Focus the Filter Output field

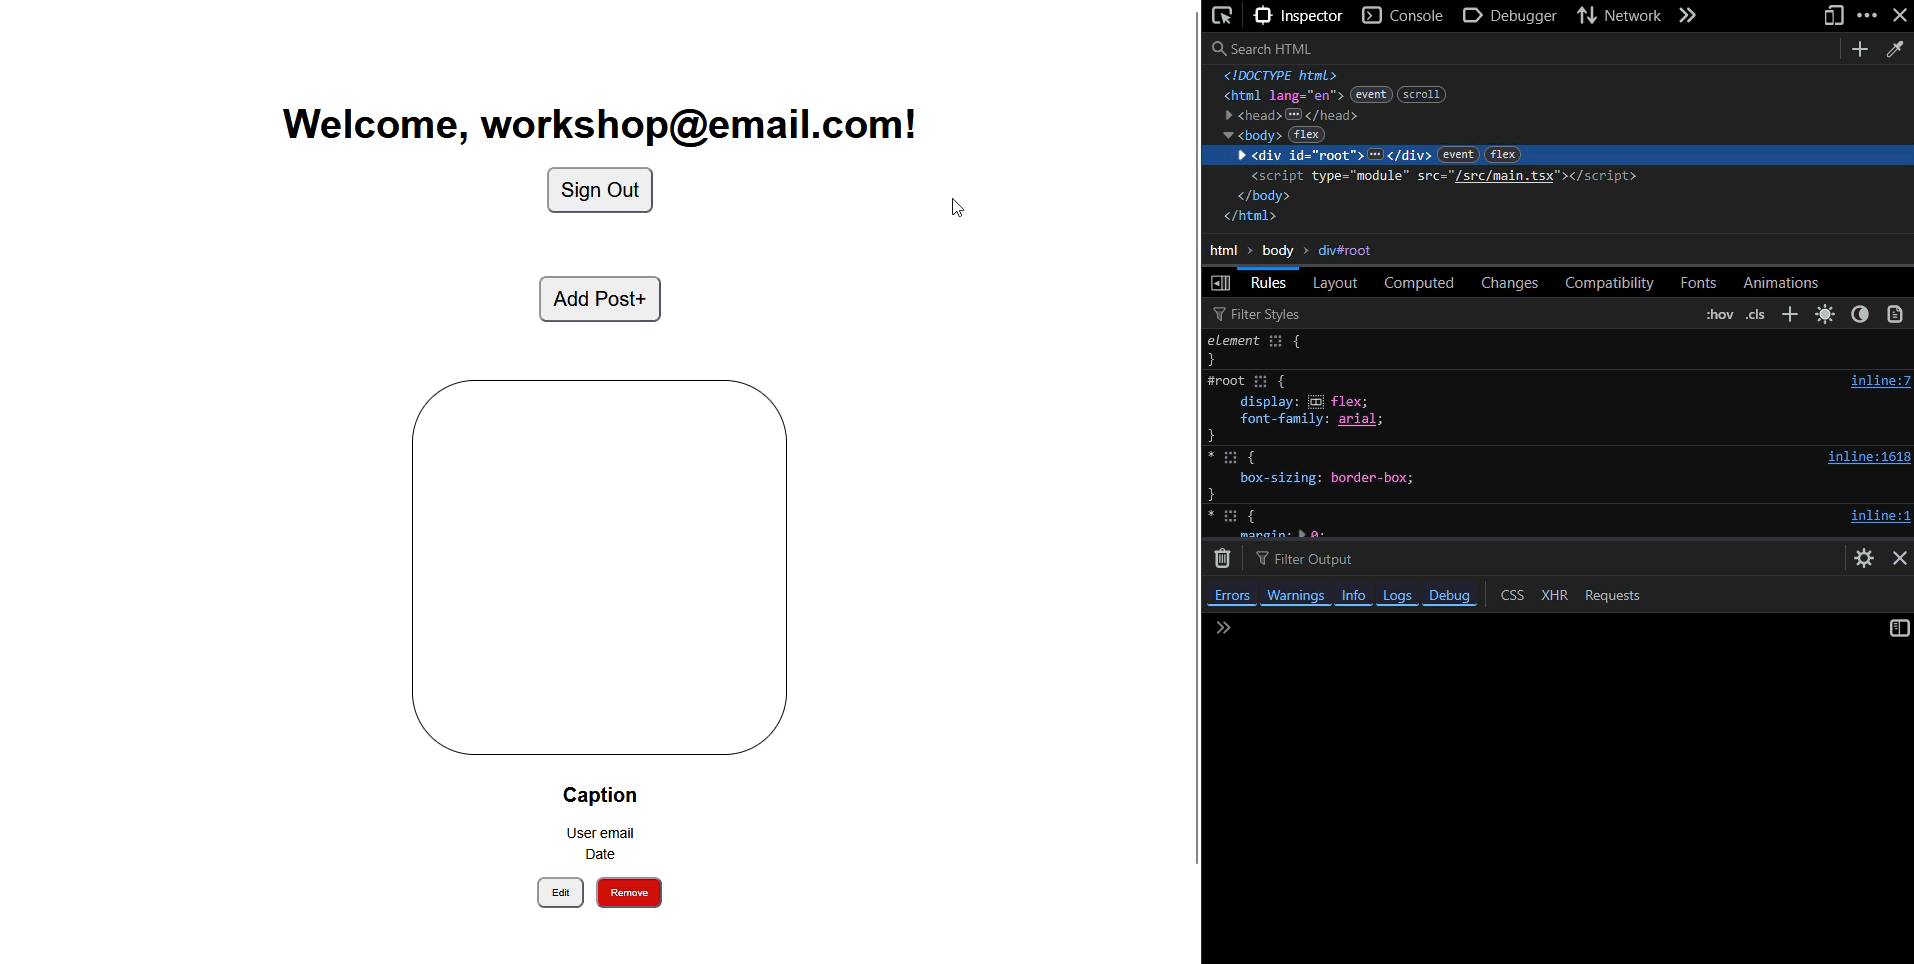[x=1545, y=559]
